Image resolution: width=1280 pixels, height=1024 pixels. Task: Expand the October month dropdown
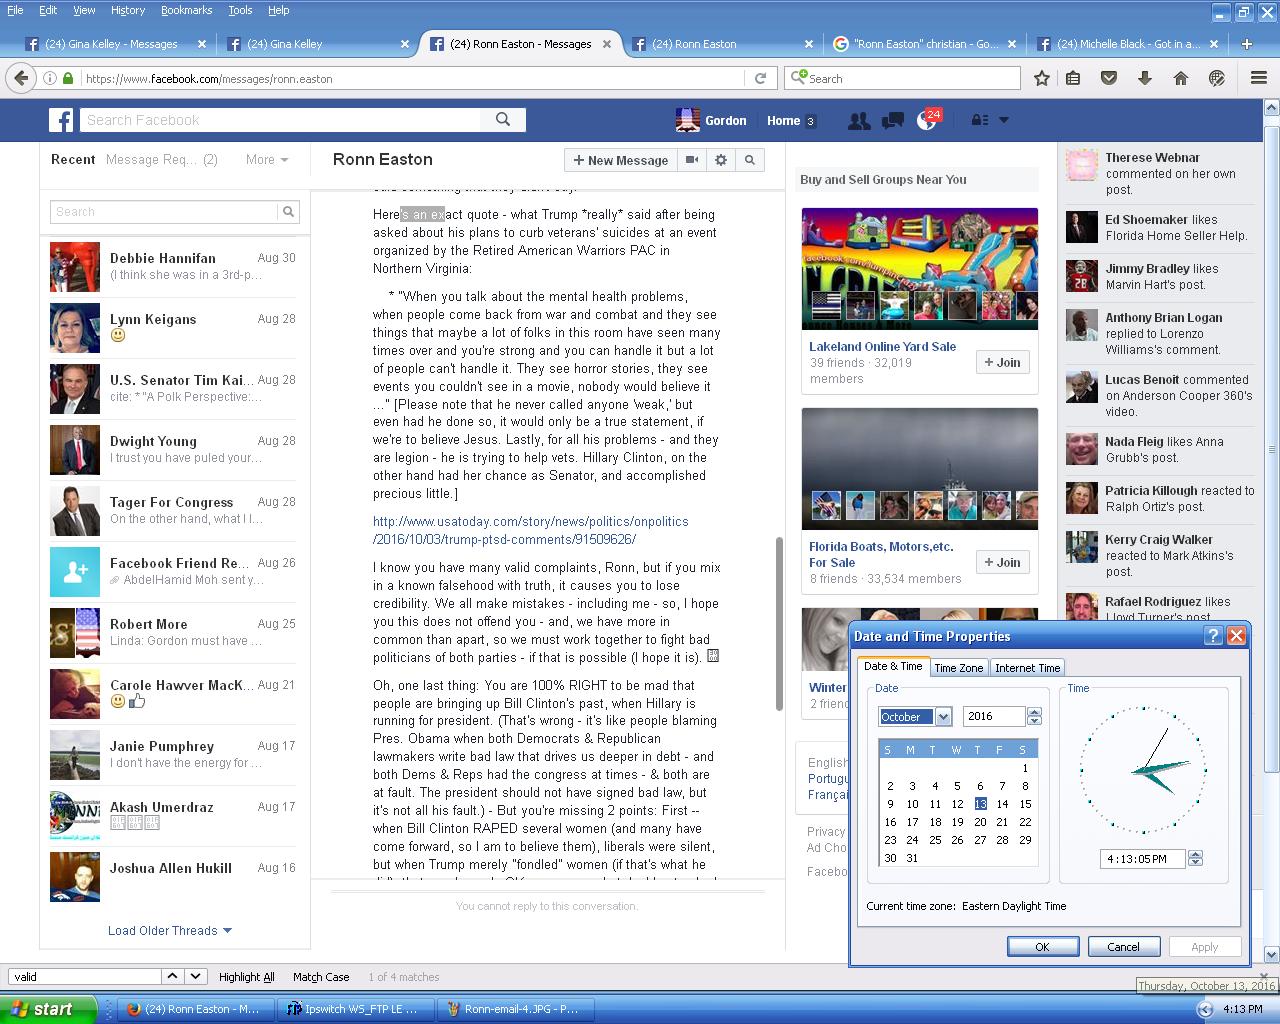(943, 717)
